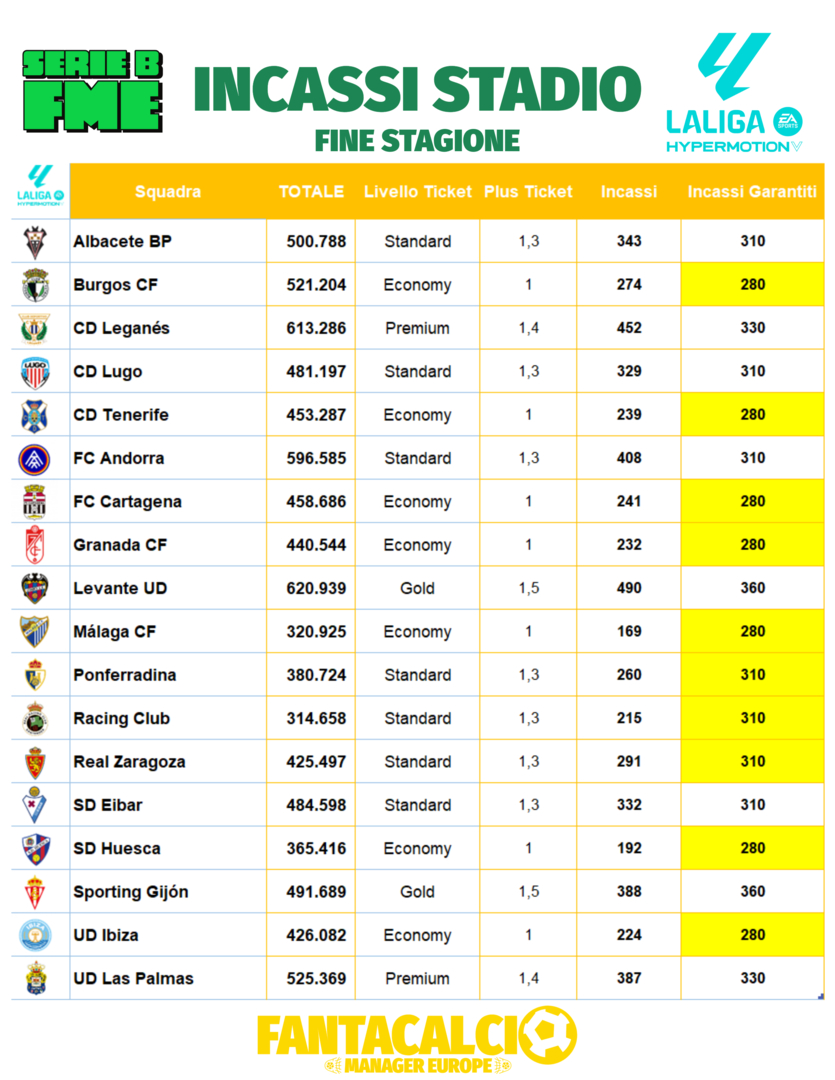Select the Squadra column header
The height and width of the screenshot is (1080, 835).
click(x=168, y=192)
